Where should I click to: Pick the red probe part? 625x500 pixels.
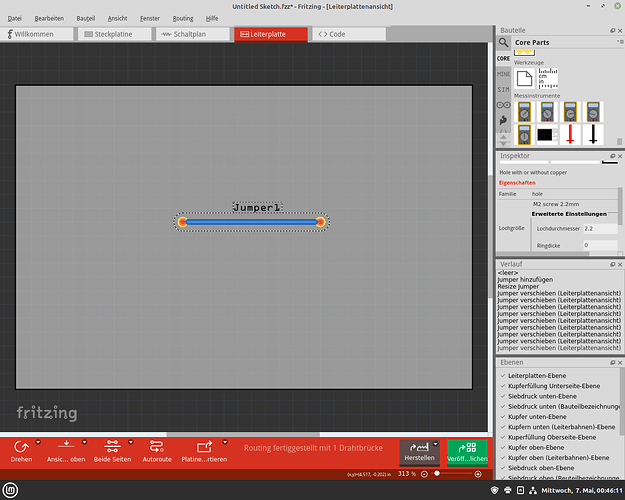click(570, 134)
